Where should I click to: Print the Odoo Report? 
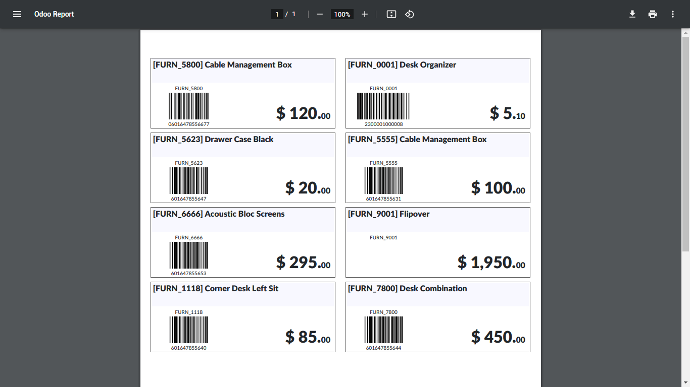pos(653,15)
